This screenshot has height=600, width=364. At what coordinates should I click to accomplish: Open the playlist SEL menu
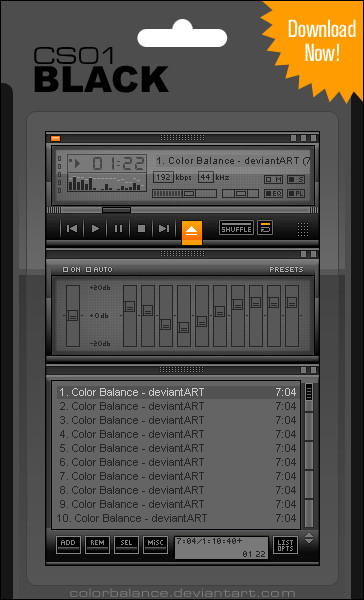tap(126, 544)
